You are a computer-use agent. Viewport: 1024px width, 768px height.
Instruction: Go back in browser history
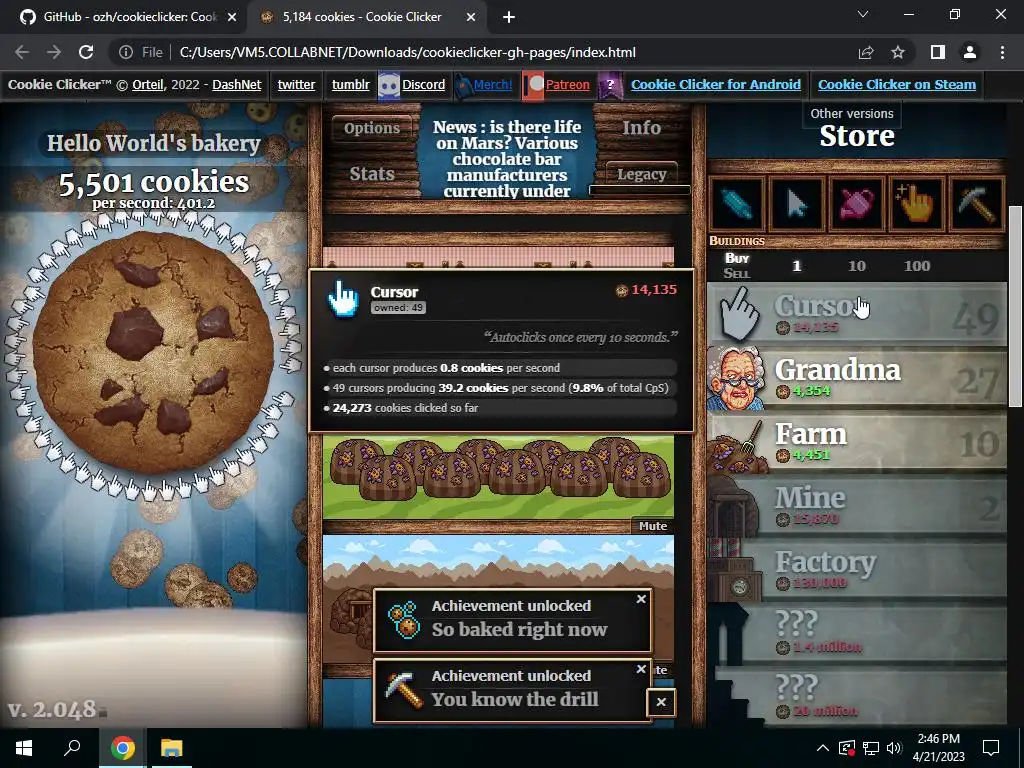[x=22, y=52]
